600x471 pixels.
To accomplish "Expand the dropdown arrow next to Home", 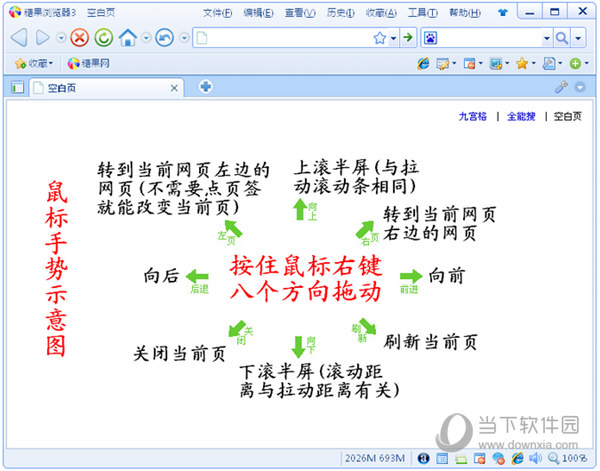I will (x=146, y=38).
